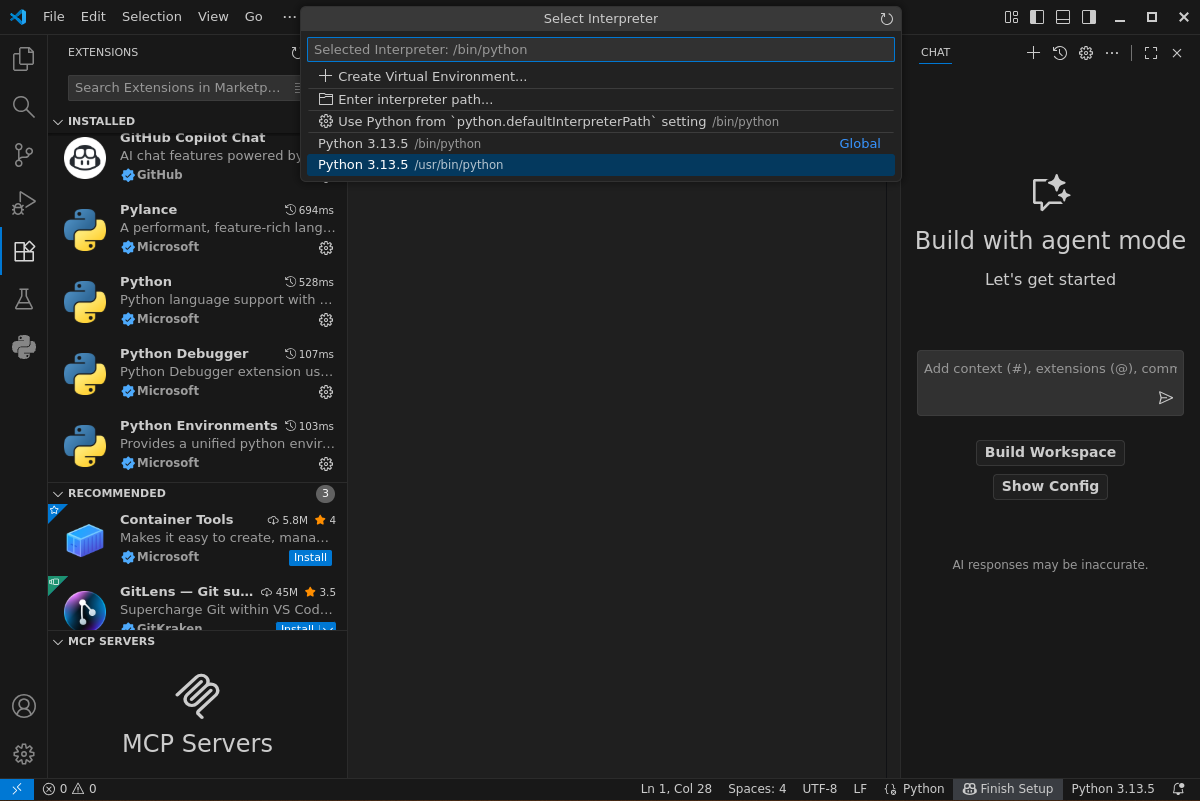Click the Build Workspace button

(x=1050, y=453)
